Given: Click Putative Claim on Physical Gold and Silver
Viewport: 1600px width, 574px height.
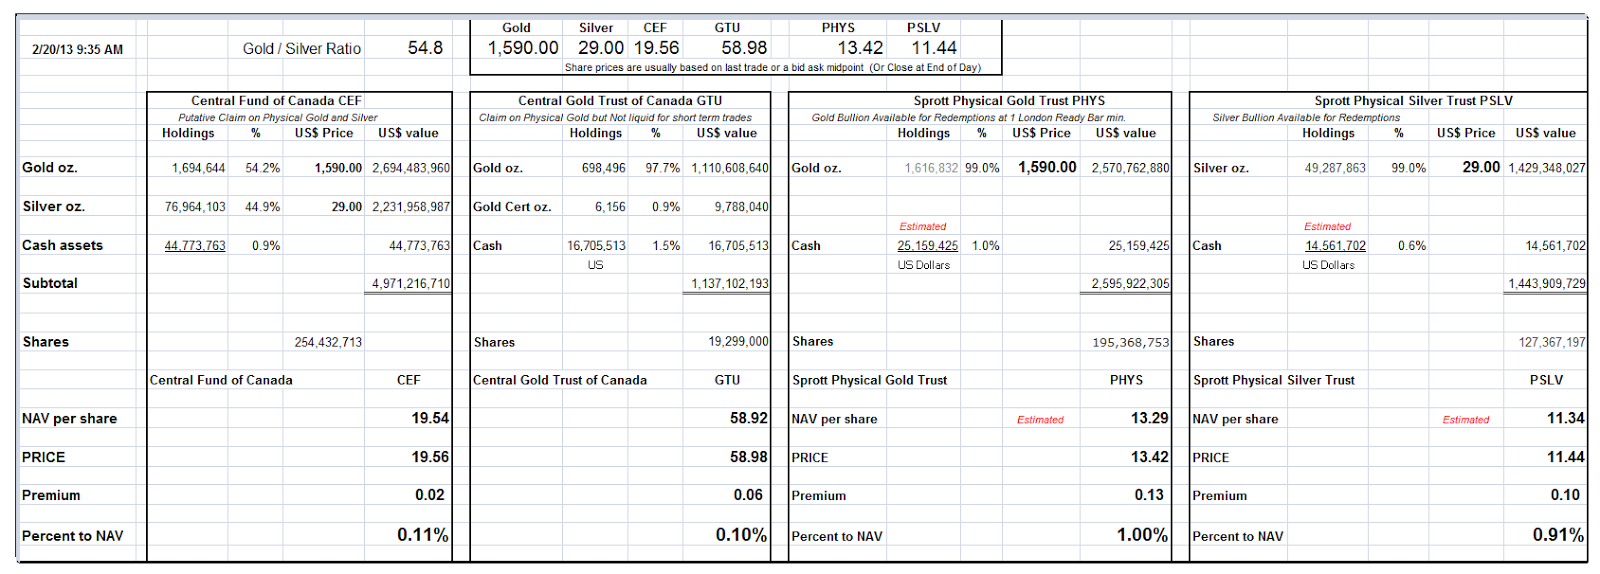Looking at the screenshot, I should [278, 118].
